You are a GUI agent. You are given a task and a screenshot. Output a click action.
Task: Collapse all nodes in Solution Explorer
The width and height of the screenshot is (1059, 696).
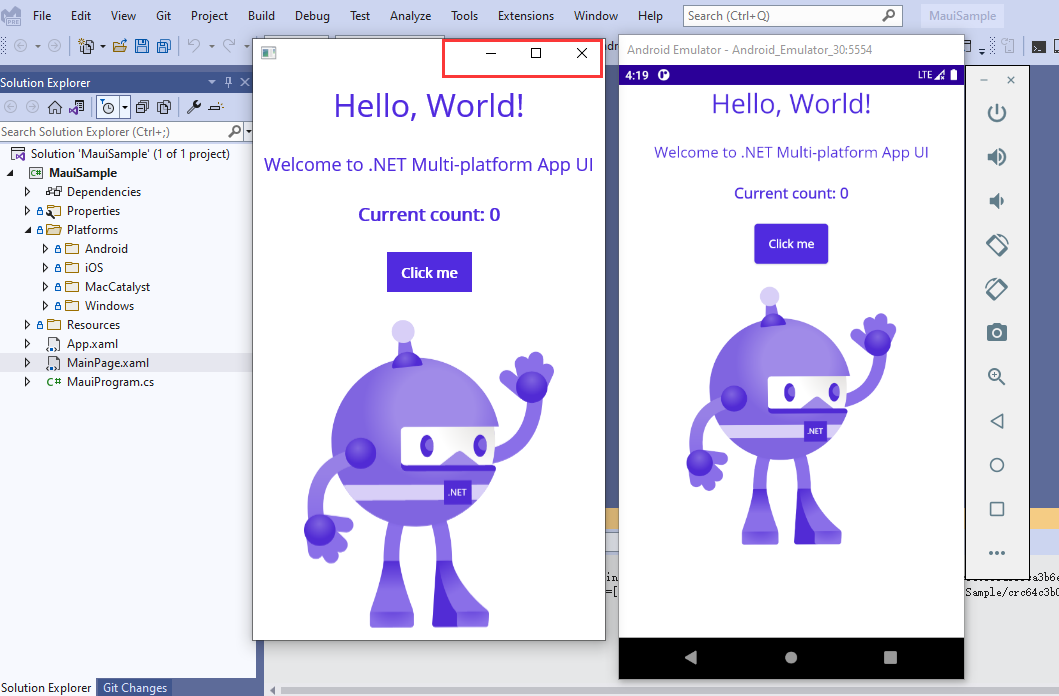tap(142, 107)
